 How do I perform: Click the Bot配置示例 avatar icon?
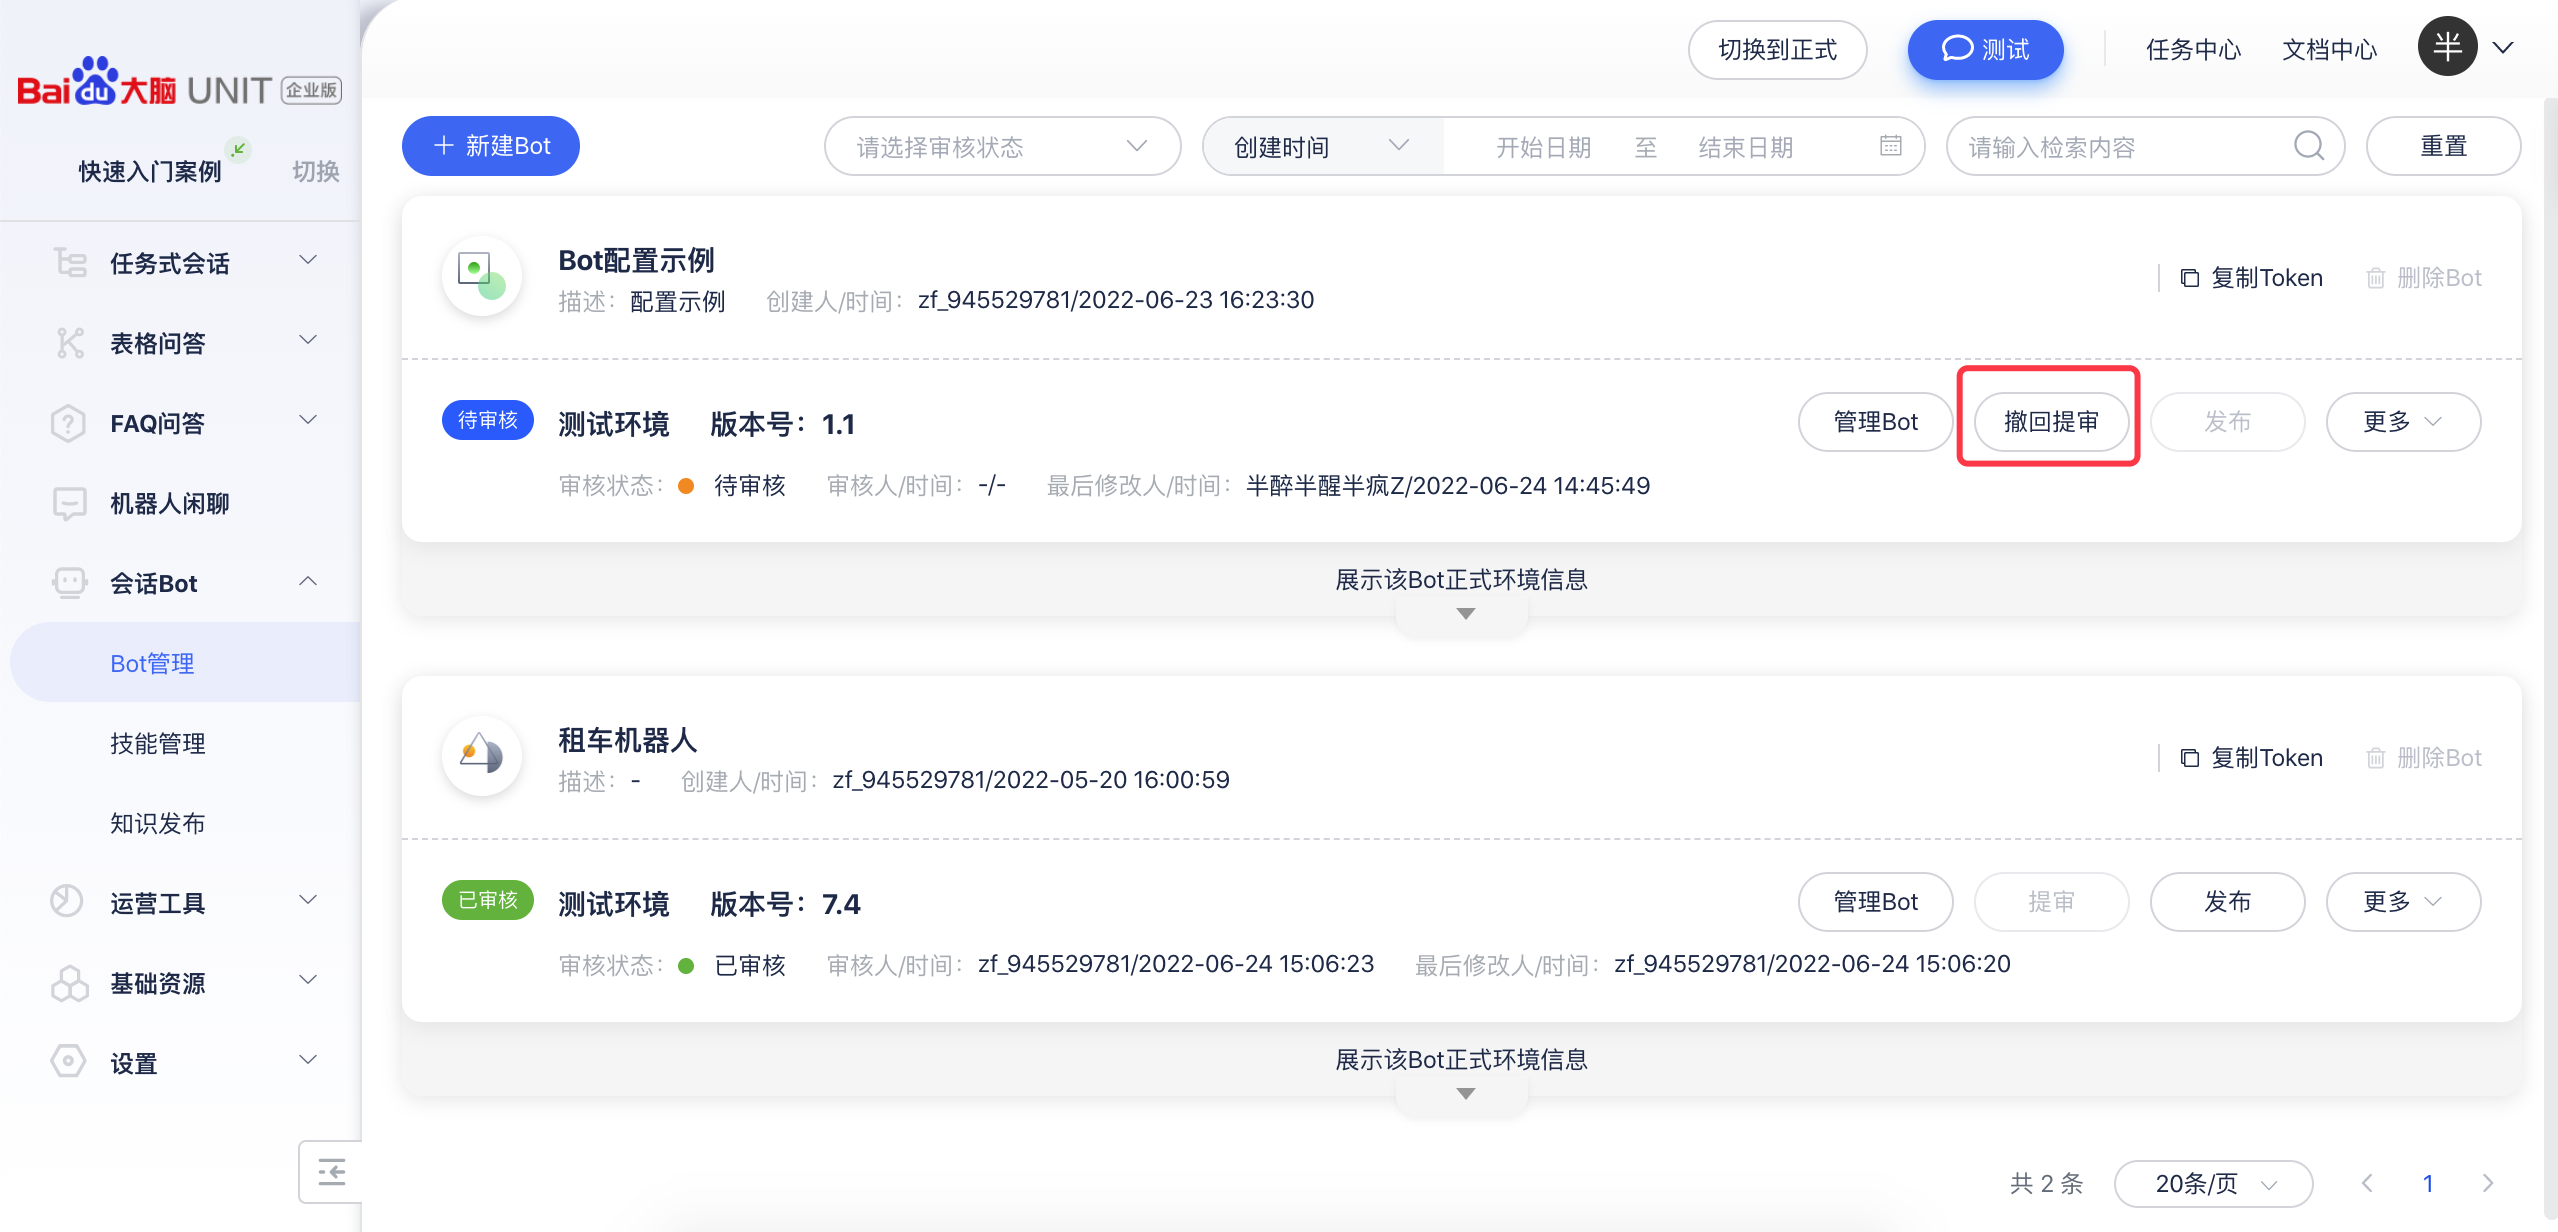[x=482, y=276]
